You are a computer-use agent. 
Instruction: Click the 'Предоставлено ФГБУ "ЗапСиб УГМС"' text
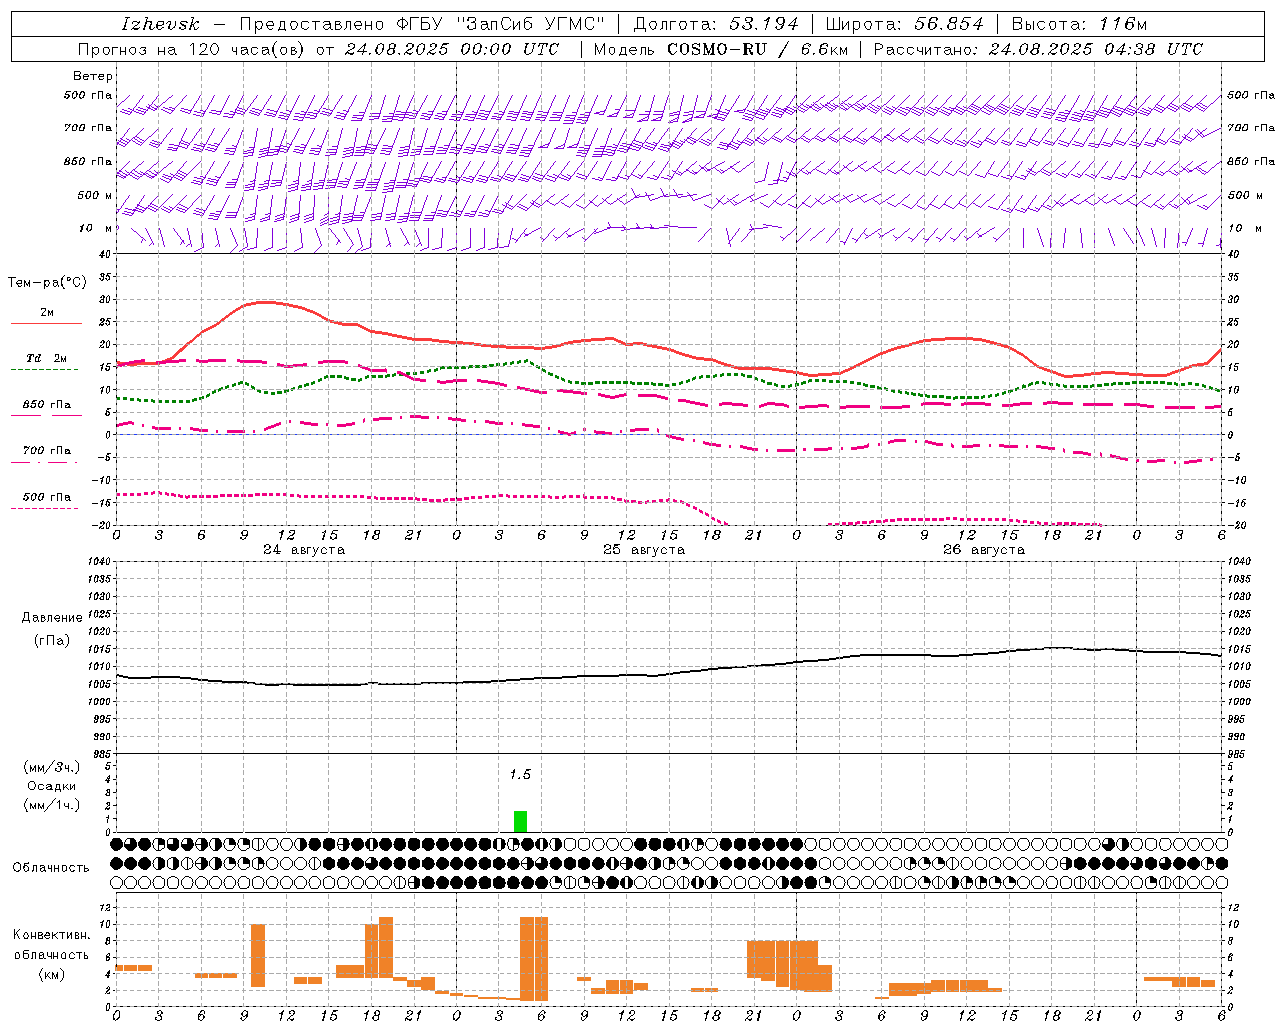pyautogui.click(x=422, y=24)
